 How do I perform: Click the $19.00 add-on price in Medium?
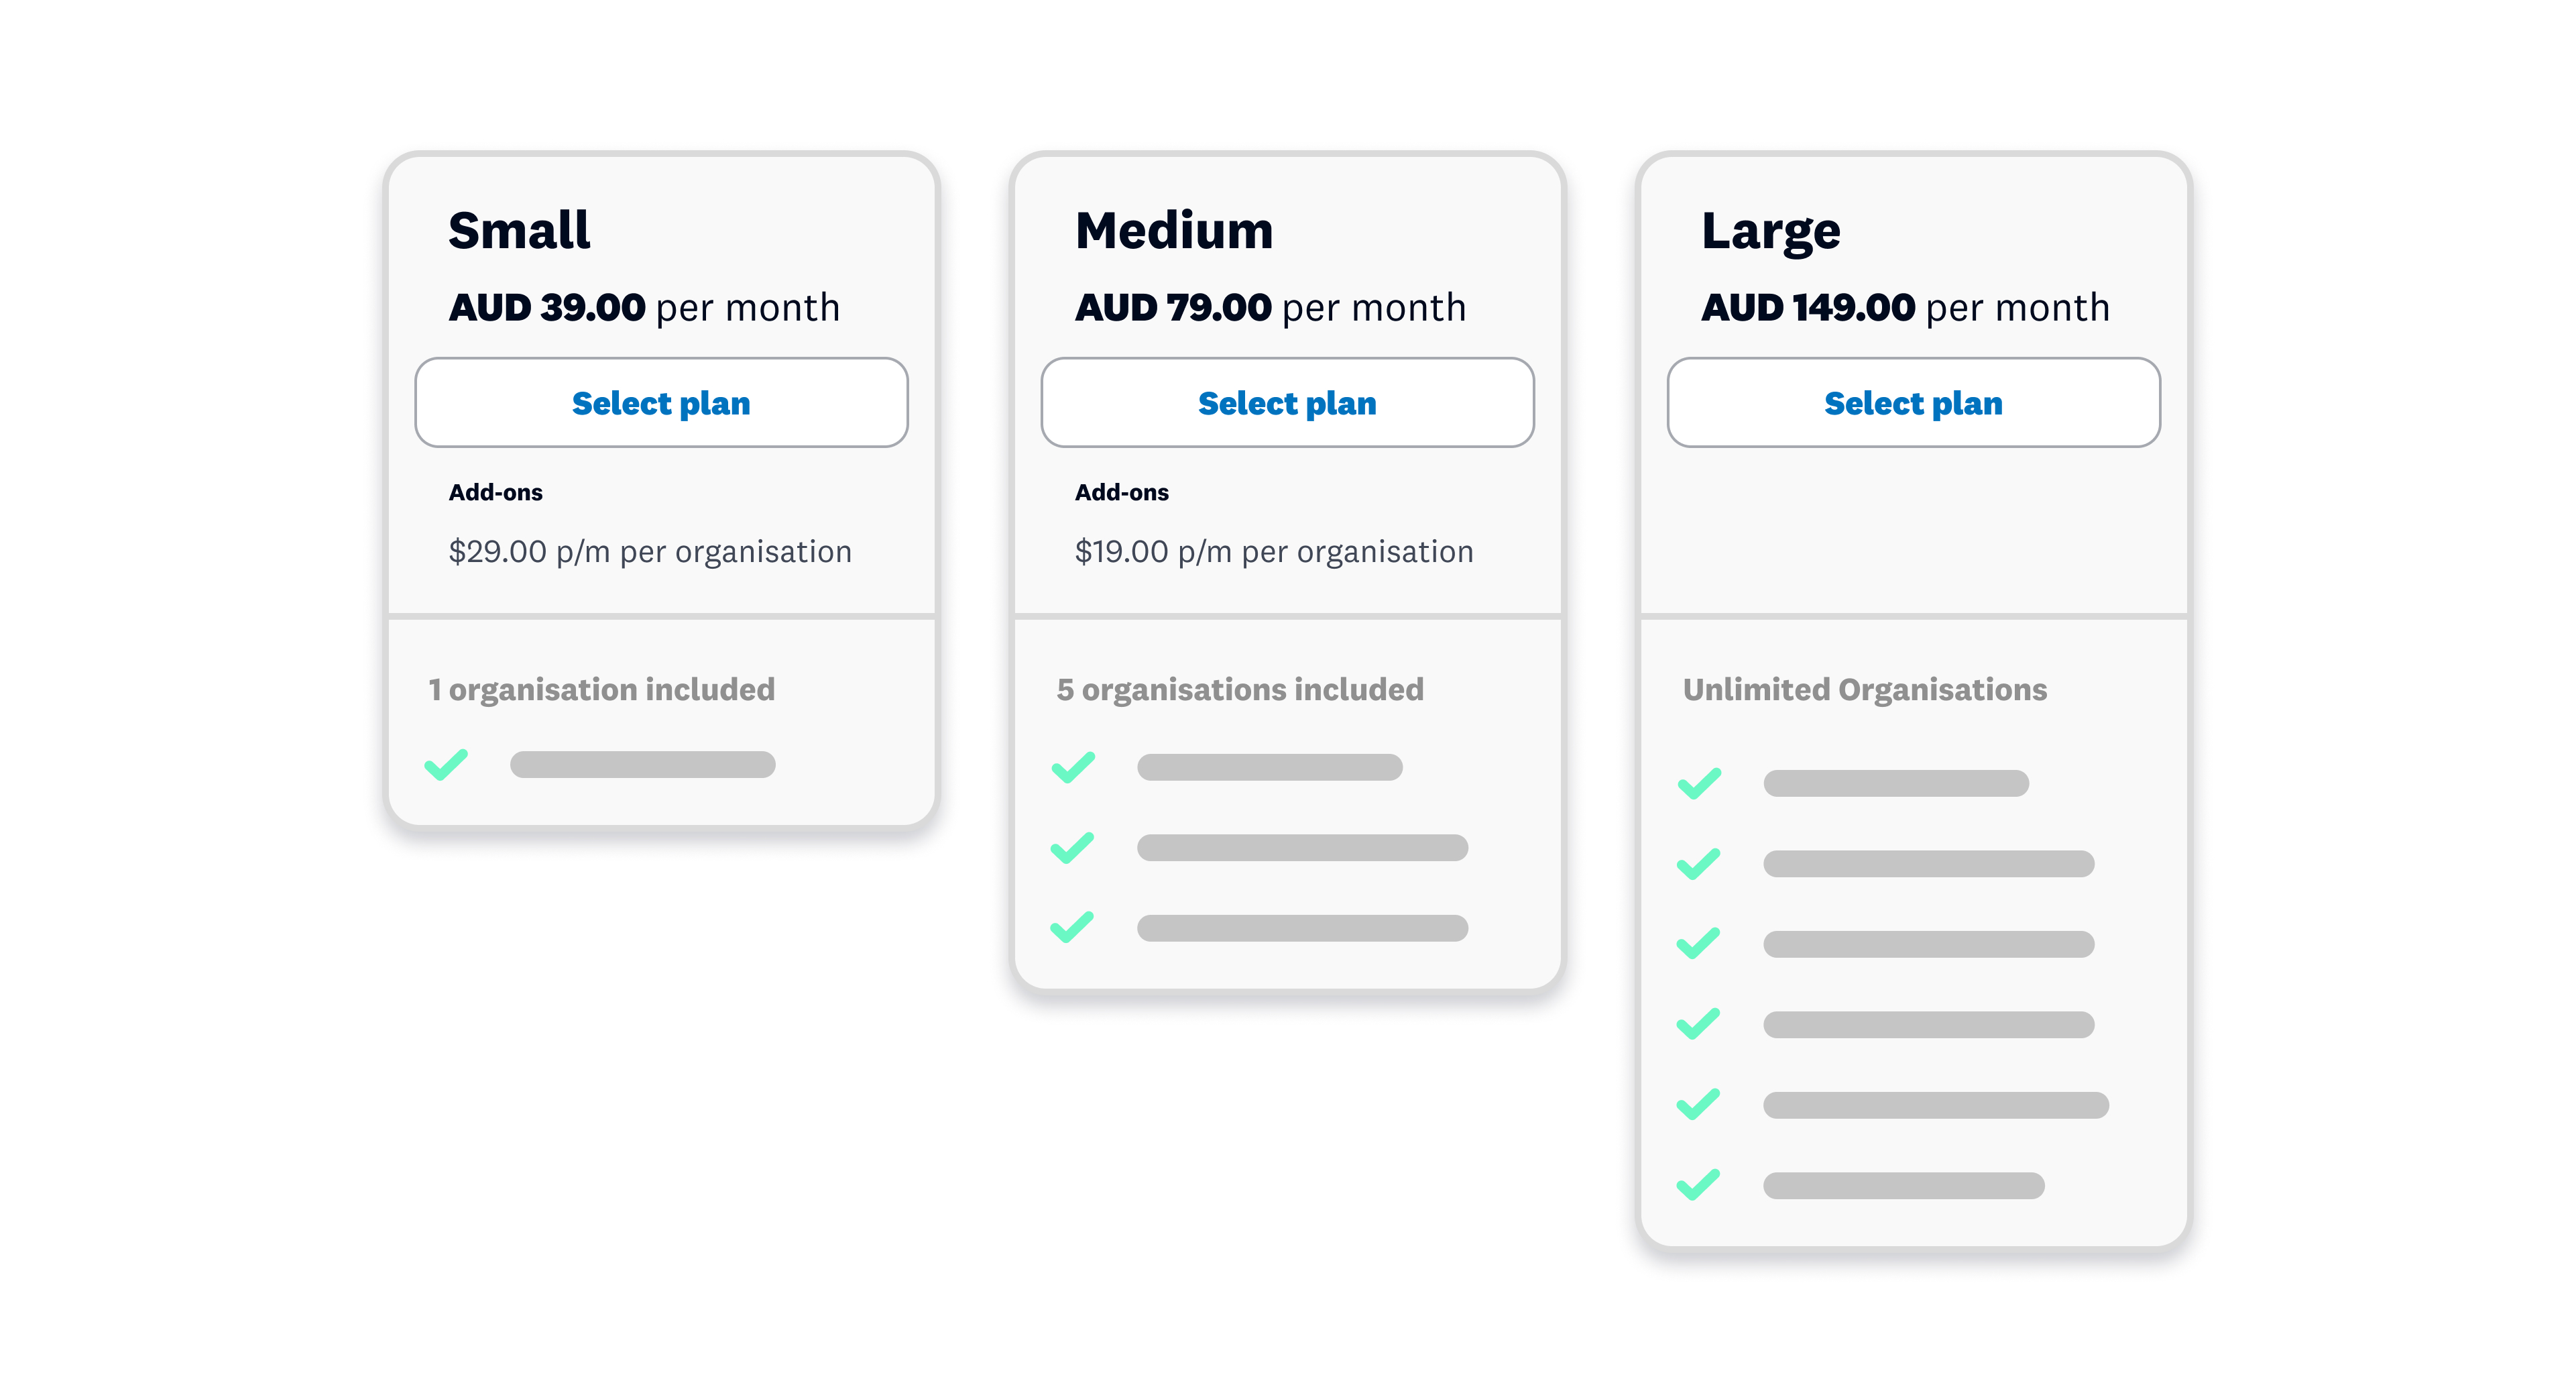coord(1273,550)
